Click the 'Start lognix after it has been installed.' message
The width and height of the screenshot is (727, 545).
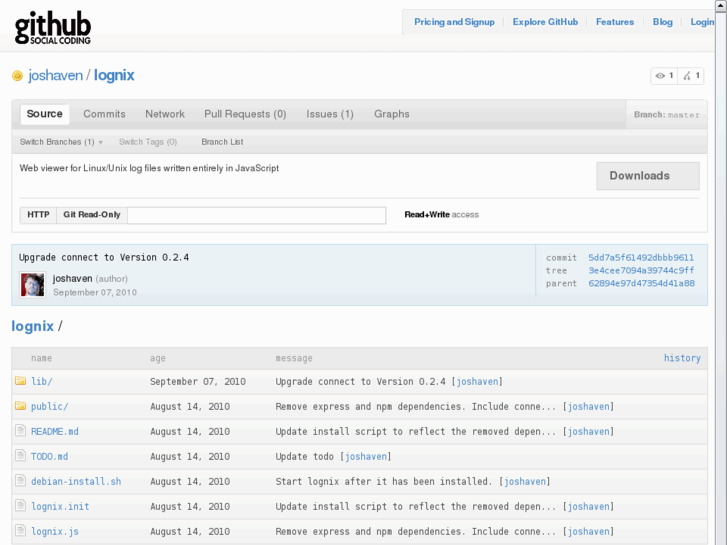[384, 481]
